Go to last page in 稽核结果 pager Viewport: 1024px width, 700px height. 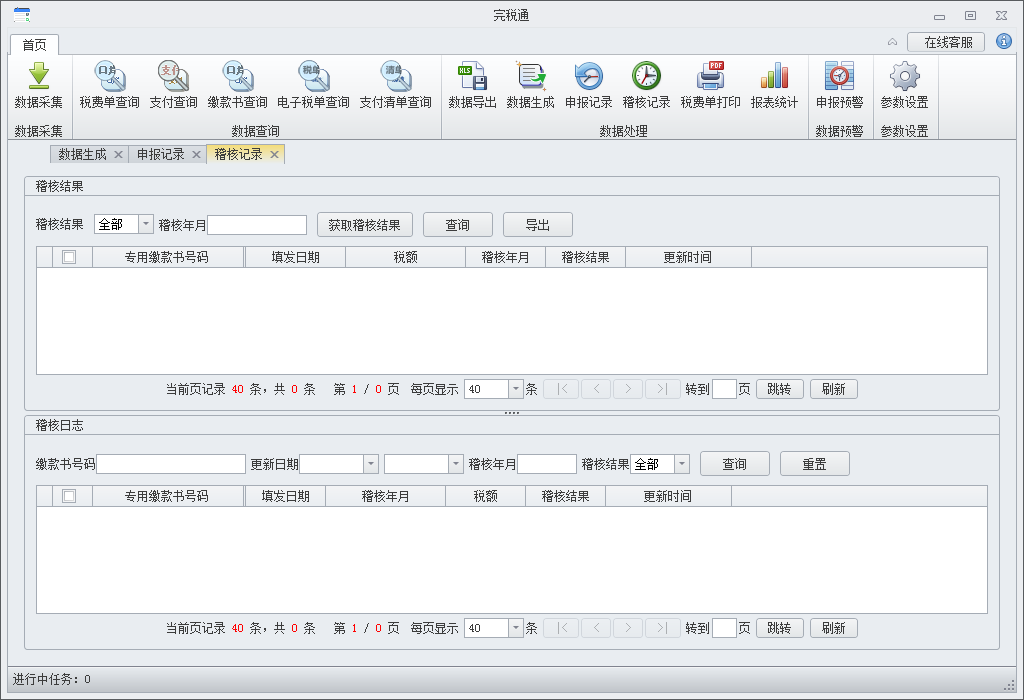pyautogui.click(x=662, y=389)
